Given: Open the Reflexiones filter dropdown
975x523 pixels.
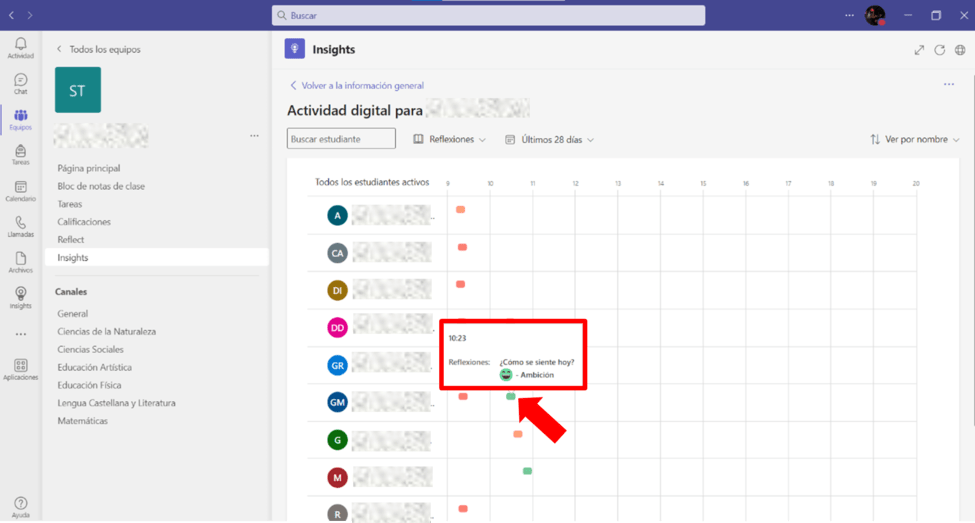Looking at the screenshot, I should [450, 140].
